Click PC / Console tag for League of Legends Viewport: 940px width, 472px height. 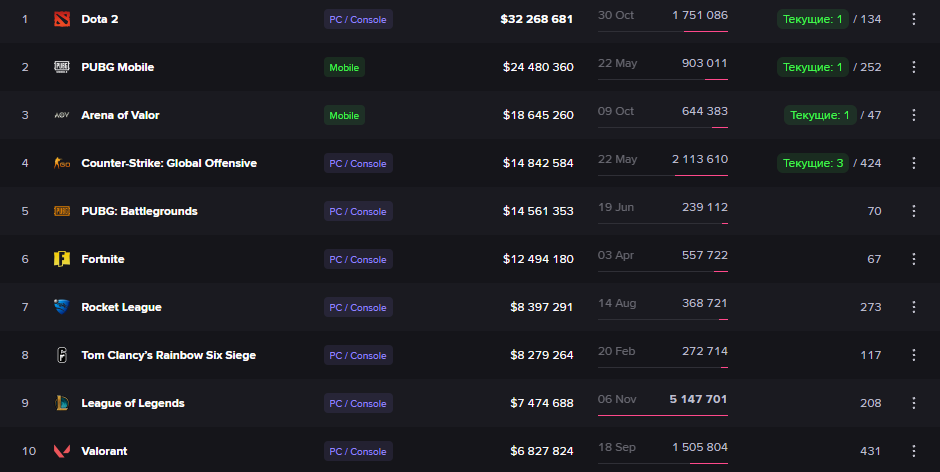click(x=358, y=403)
